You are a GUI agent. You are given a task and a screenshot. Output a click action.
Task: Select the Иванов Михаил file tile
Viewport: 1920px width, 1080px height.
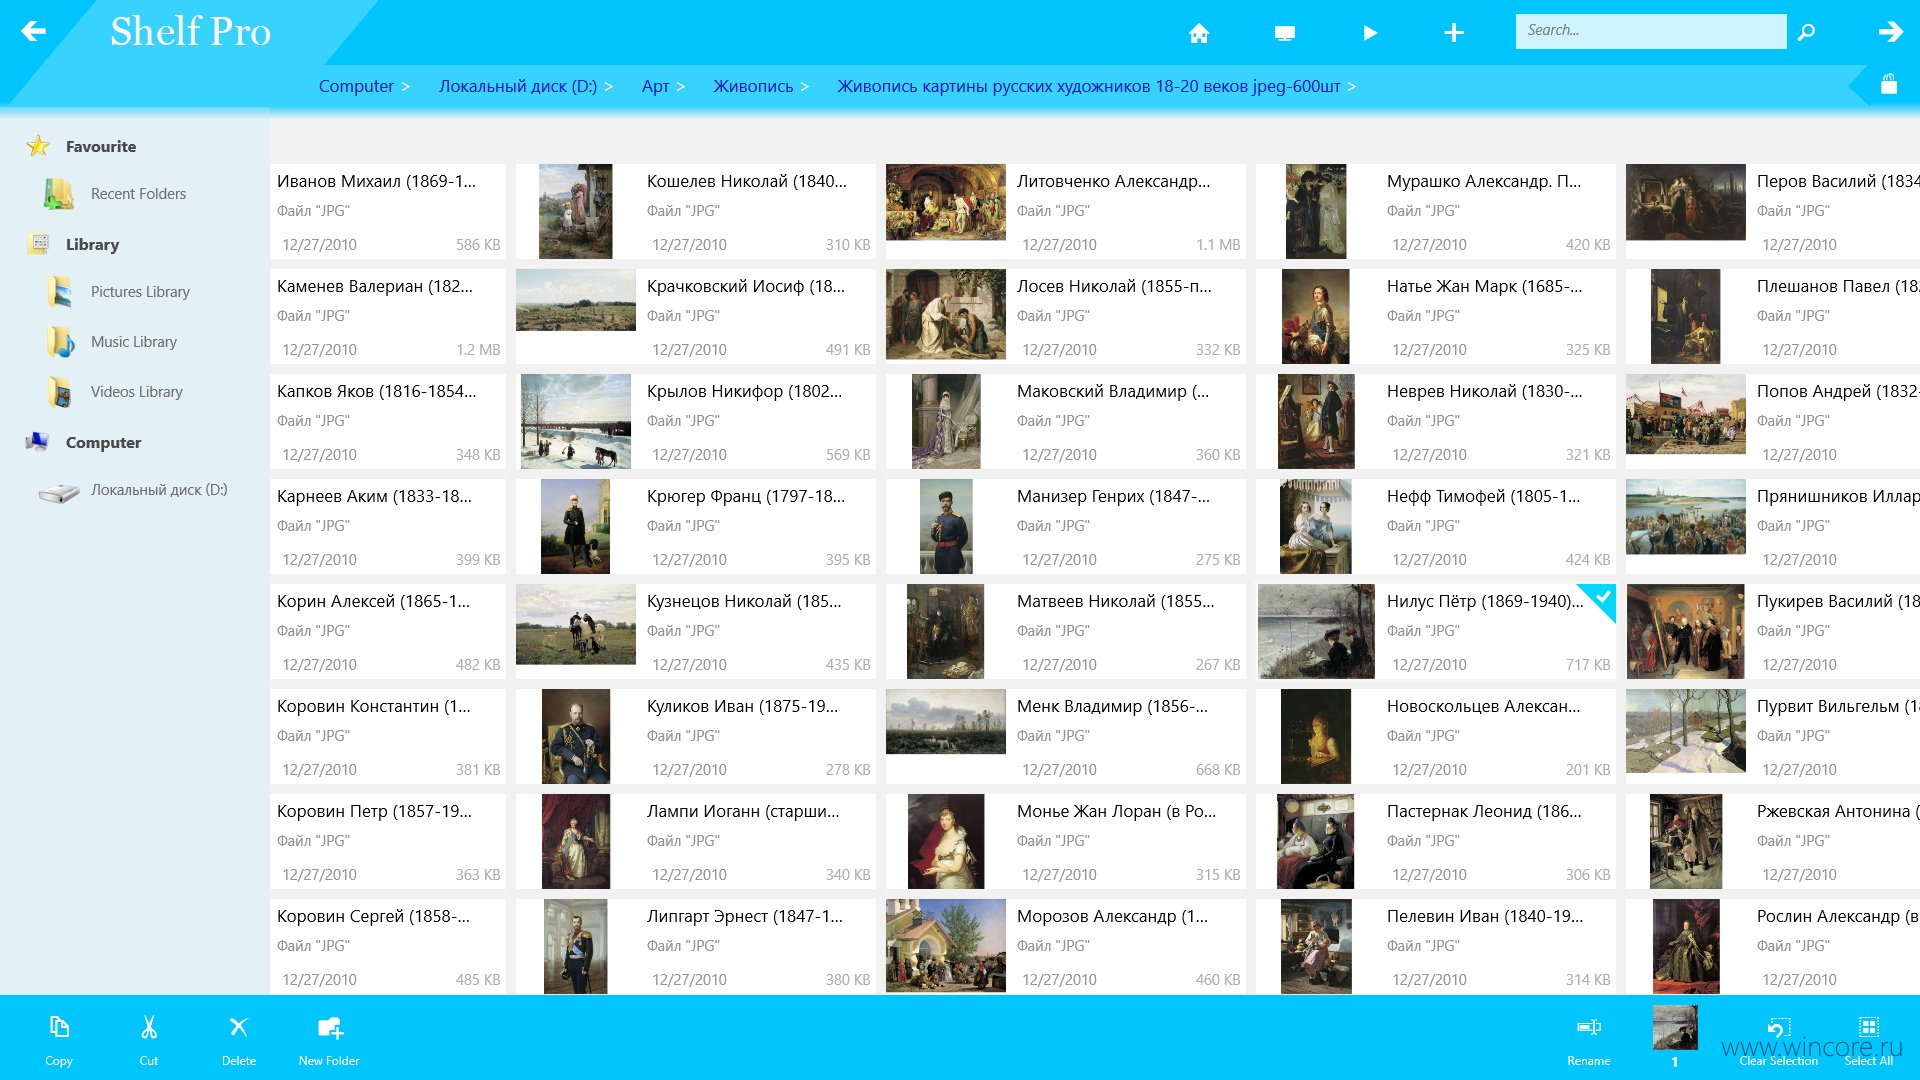pos(388,211)
